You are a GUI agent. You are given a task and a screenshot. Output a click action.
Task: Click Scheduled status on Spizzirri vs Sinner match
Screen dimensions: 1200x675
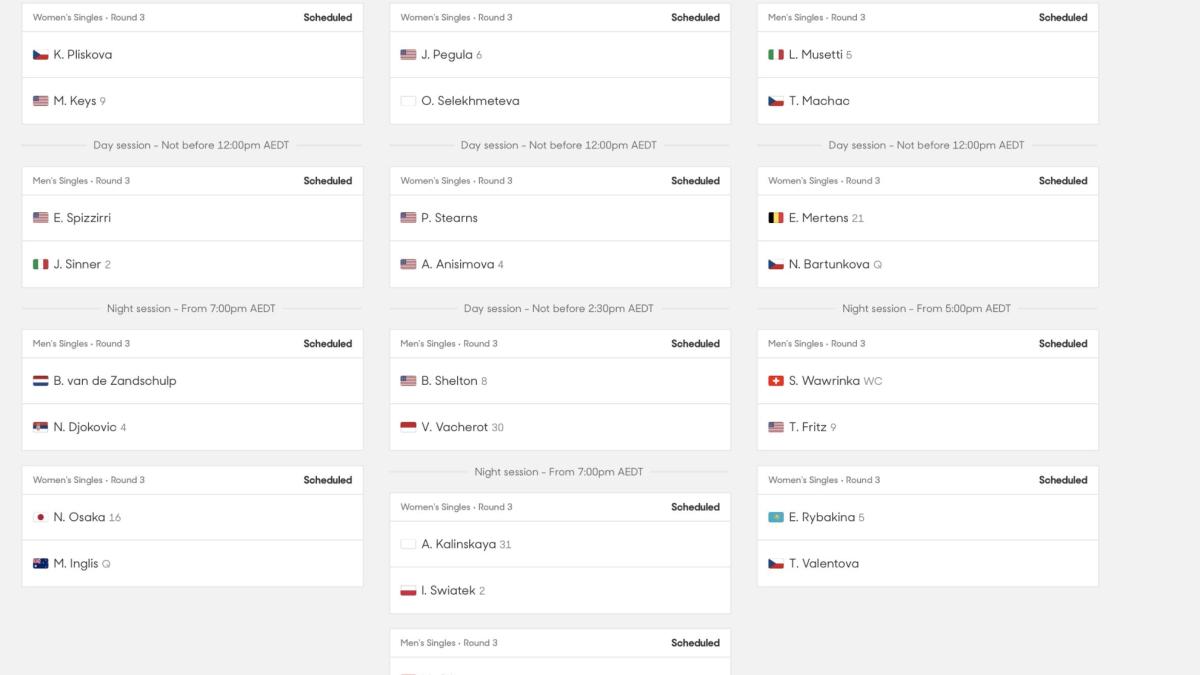click(x=328, y=181)
